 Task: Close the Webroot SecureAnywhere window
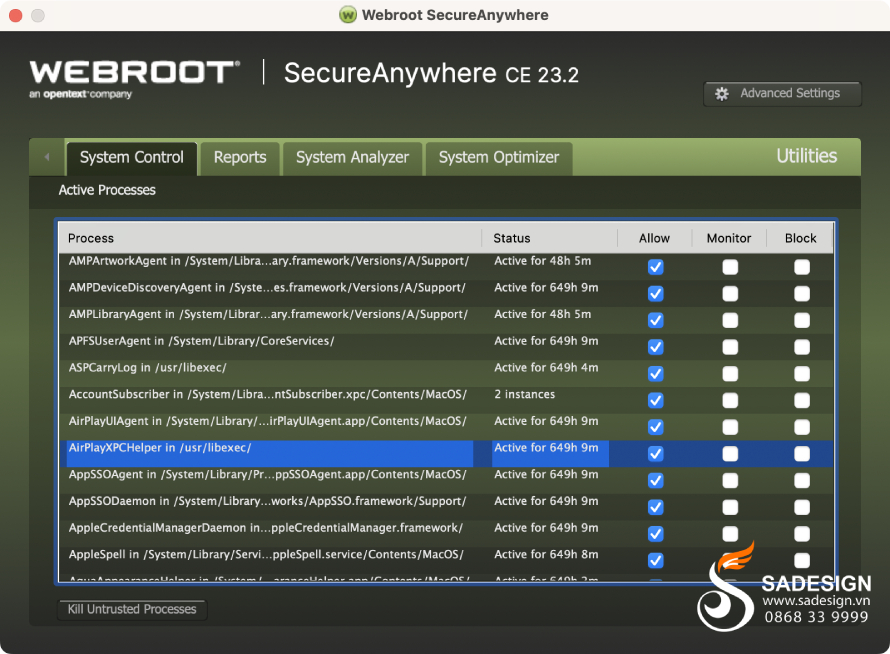[16, 15]
